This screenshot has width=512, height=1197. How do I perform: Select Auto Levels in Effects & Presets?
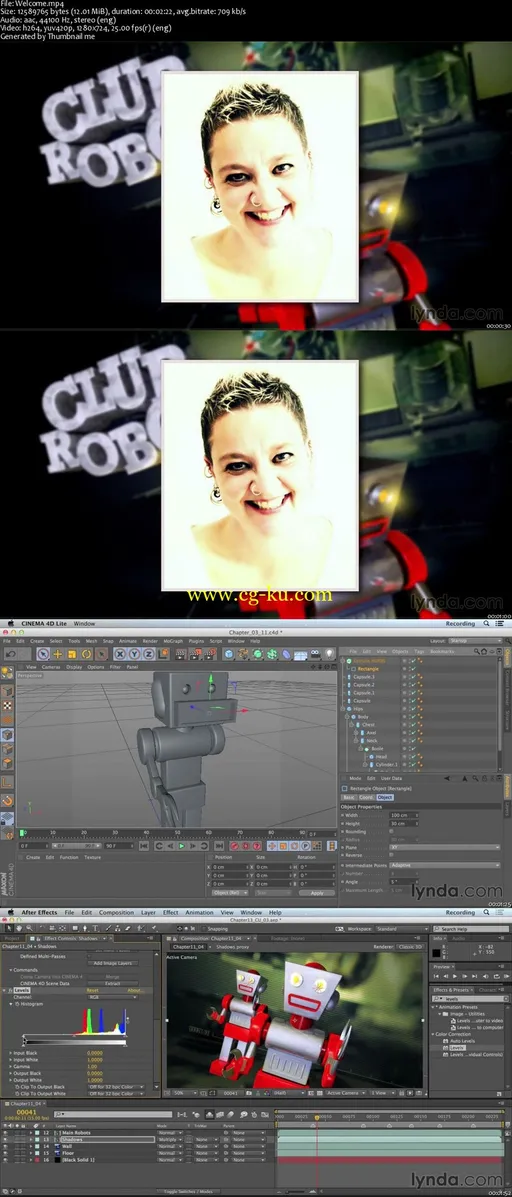pyautogui.click(x=460, y=1041)
